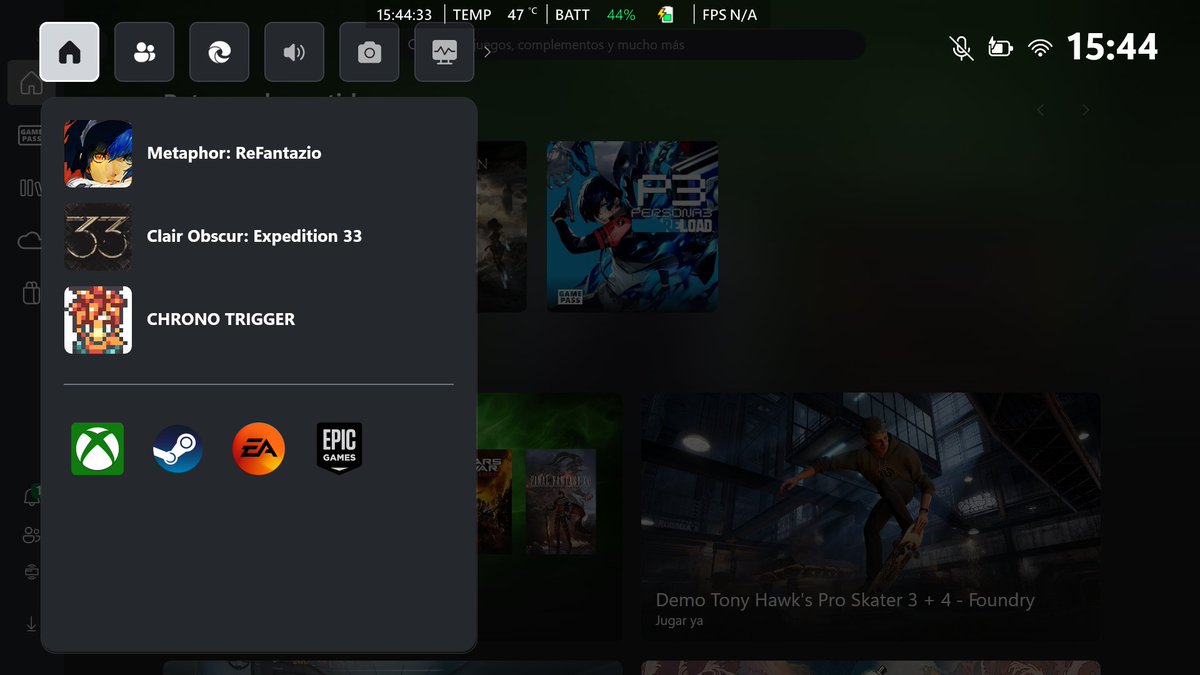Launch Steam from the quick launcher row

tap(177, 449)
